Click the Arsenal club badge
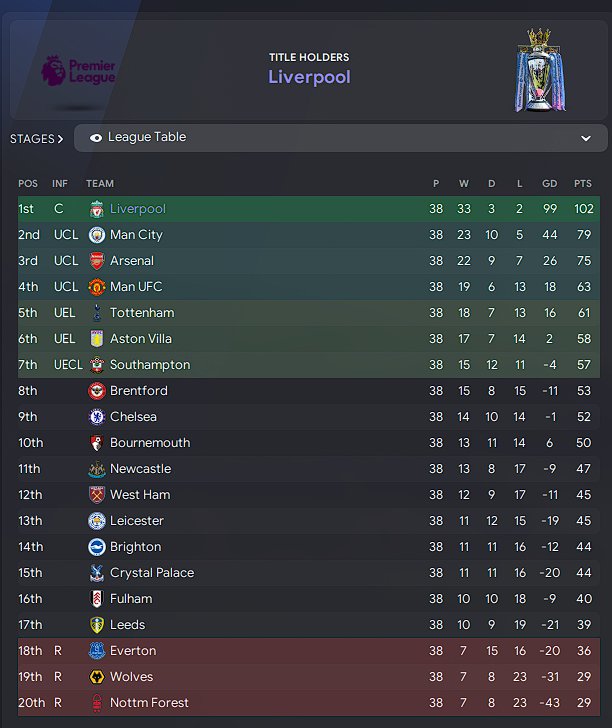Screen dimensions: 612x728 pos(96,261)
